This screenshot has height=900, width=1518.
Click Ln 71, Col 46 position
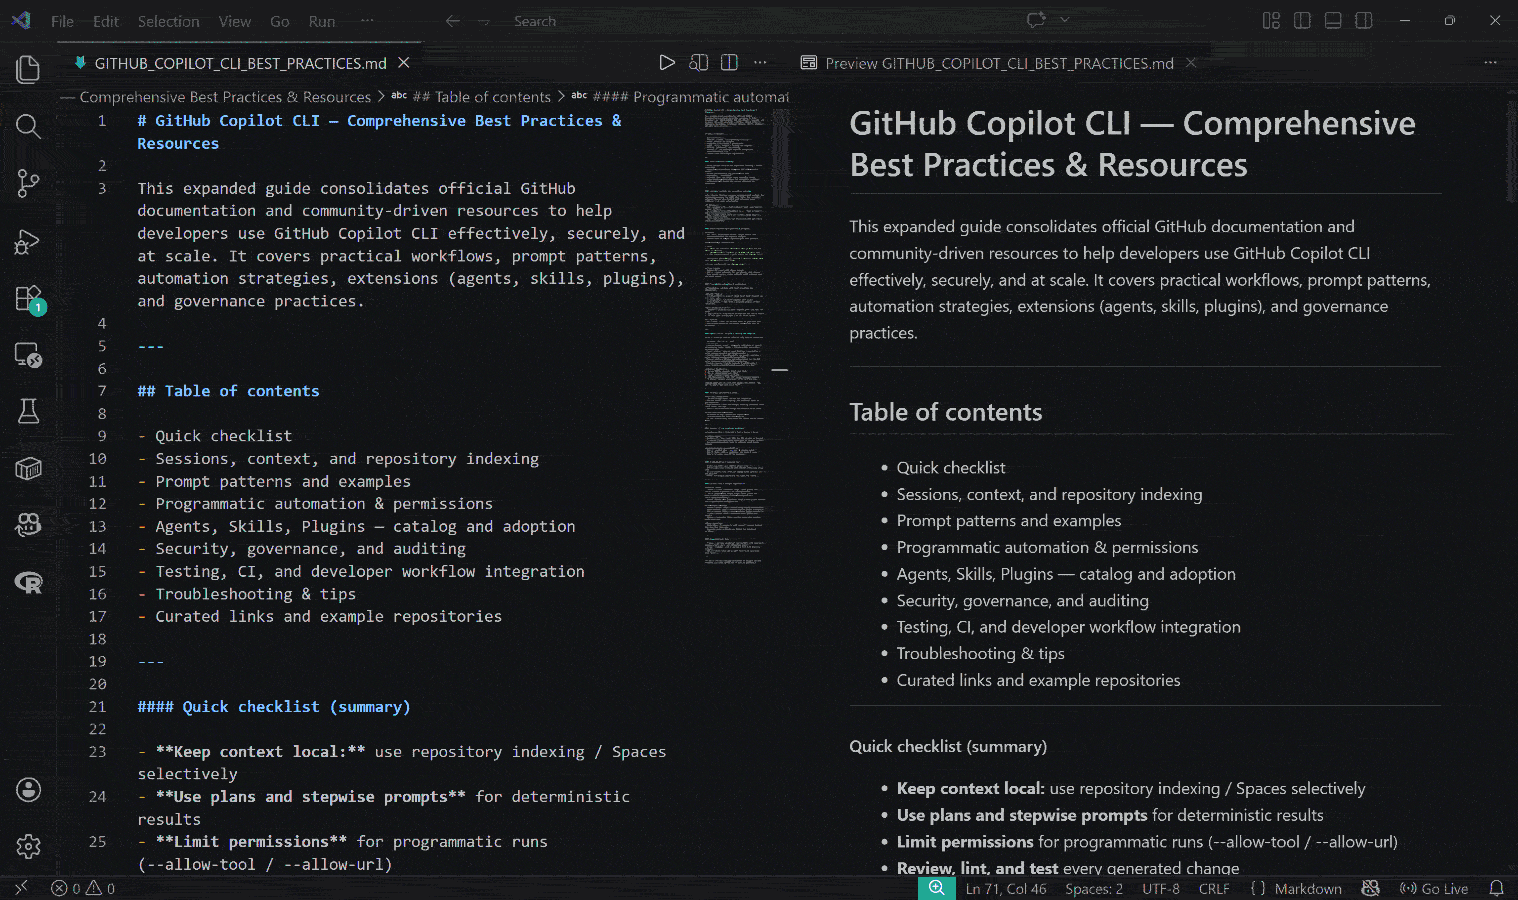(x=1006, y=888)
